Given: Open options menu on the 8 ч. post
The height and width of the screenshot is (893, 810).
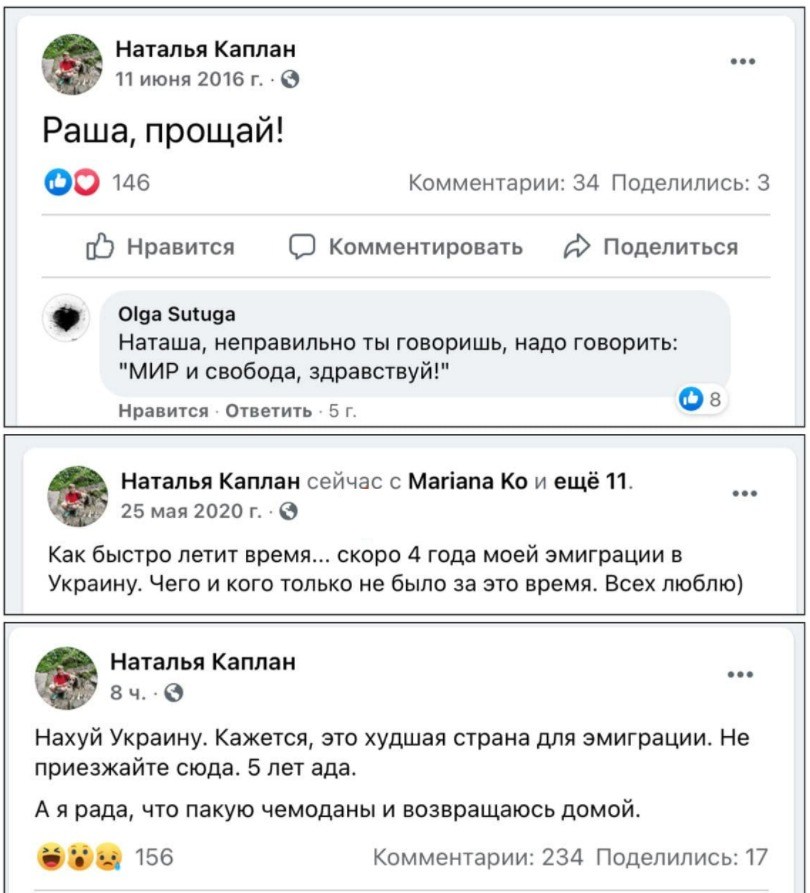Looking at the screenshot, I should pos(740,674).
